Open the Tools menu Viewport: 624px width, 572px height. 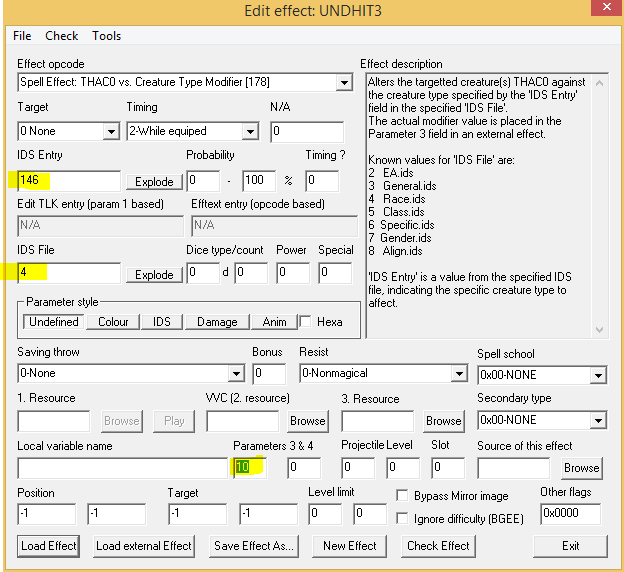106,36
